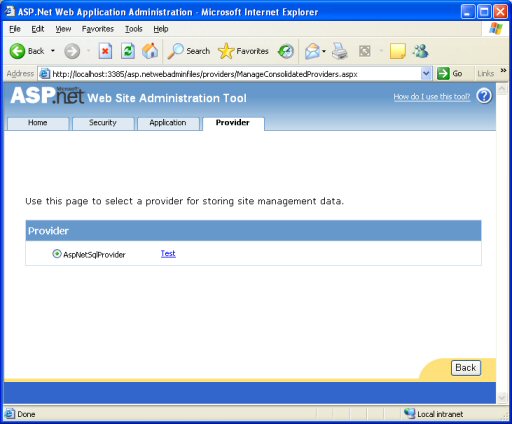
Task: Click the page icon in address bar
Action: (45, 74)
